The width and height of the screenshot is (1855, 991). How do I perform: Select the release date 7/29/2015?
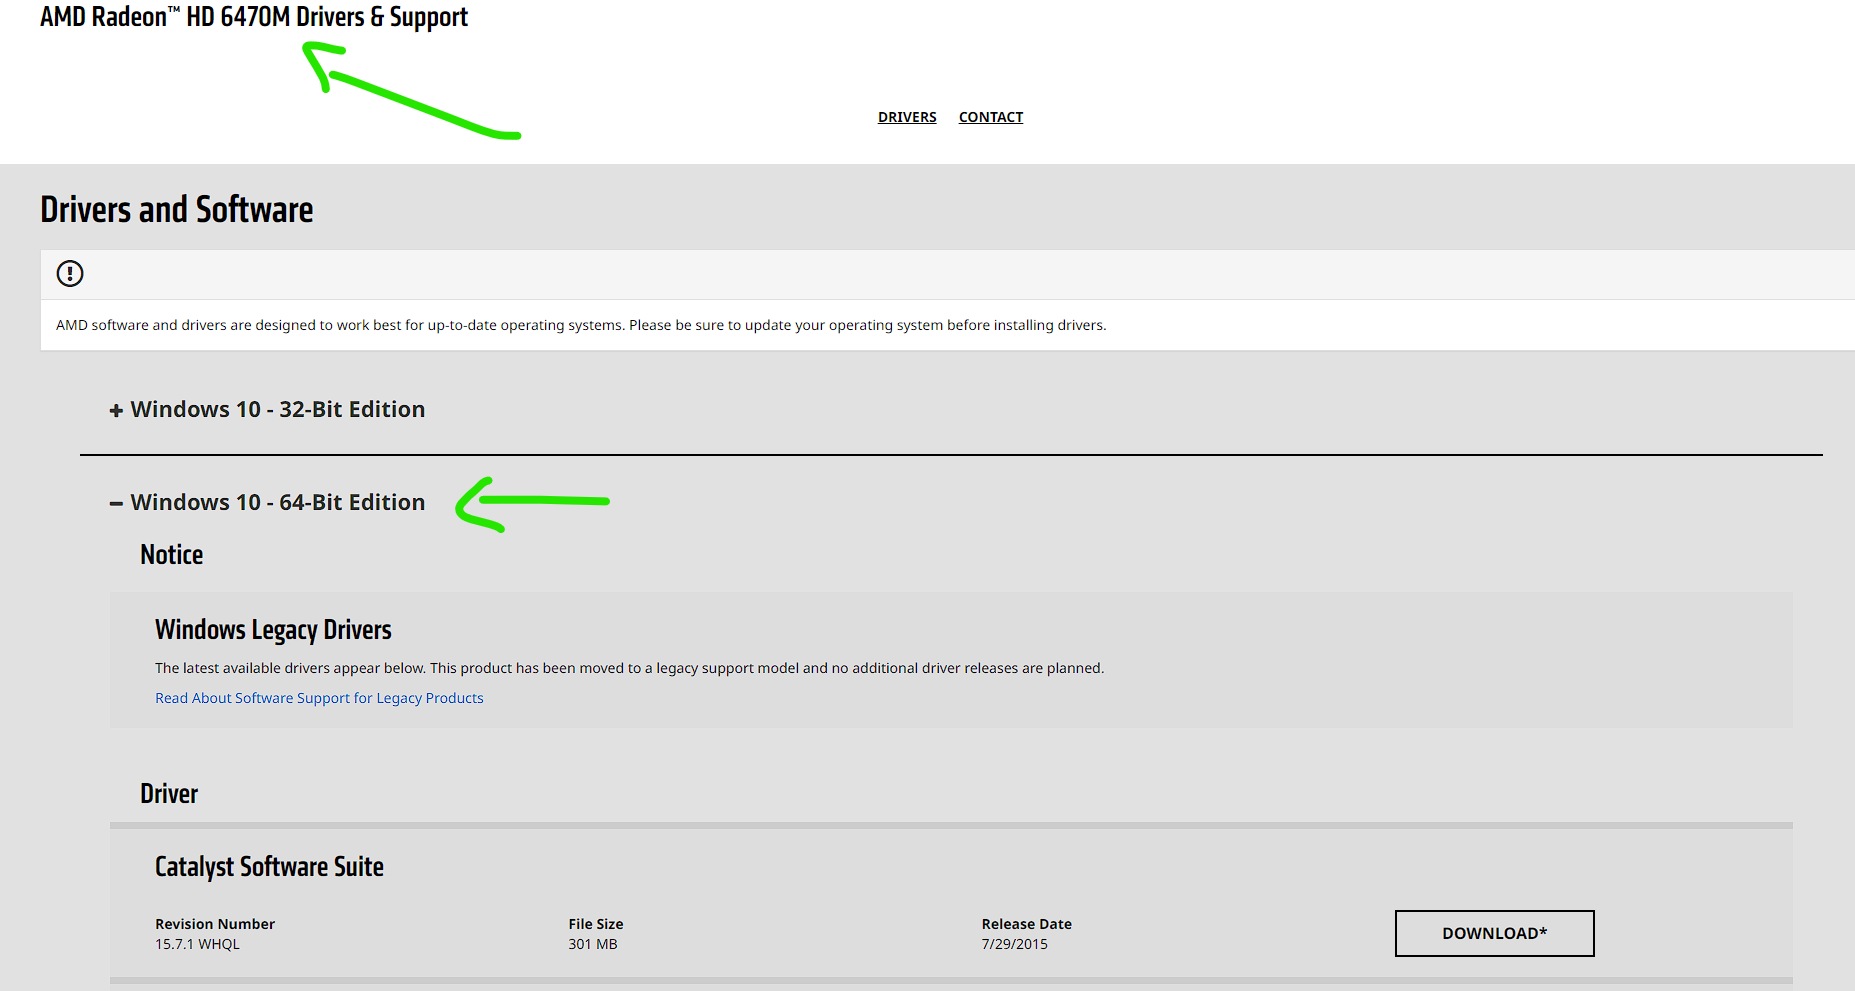coord(1014,944)
